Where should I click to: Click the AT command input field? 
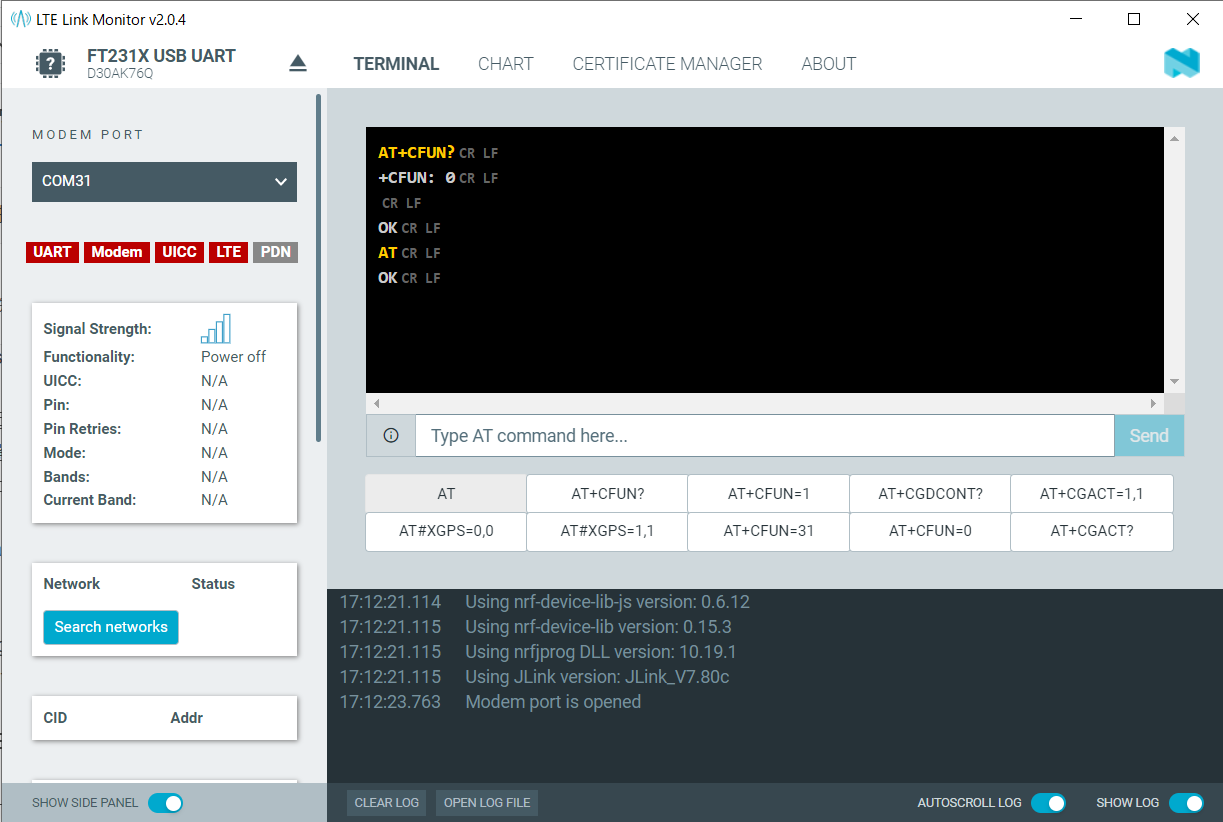(764, 436)
